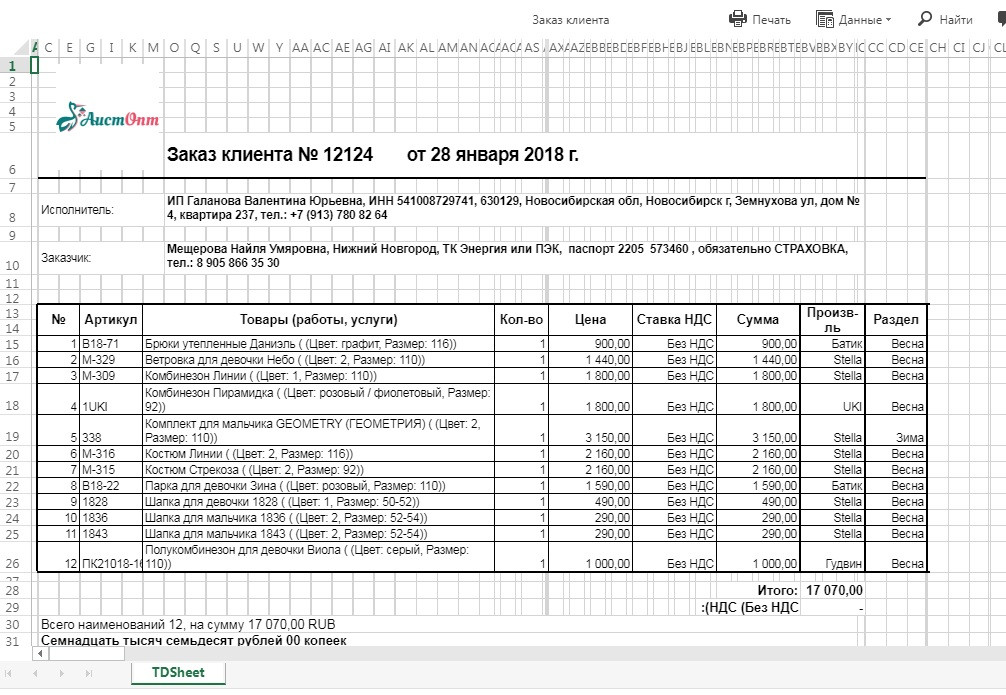Select the Итого total cell 17 070,00
The height and width of the screenshot is (695, 1006).
pos(833,590)
